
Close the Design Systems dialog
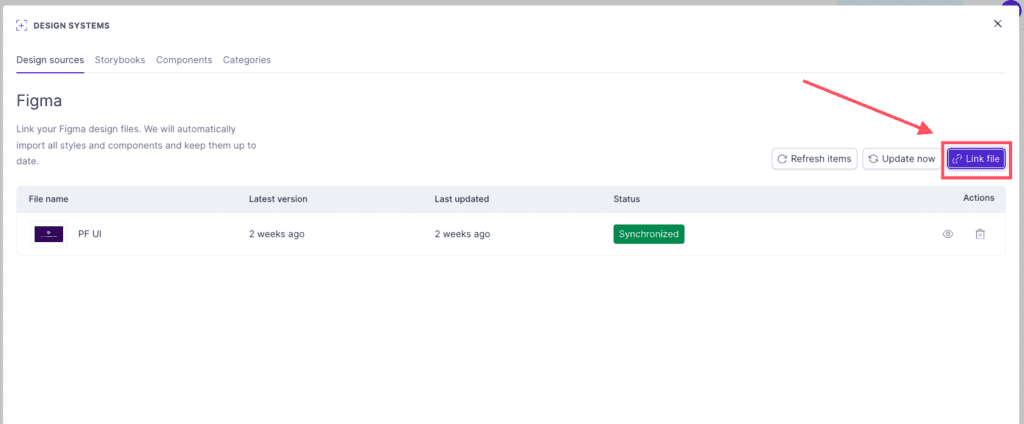click(x=997, y=24)
